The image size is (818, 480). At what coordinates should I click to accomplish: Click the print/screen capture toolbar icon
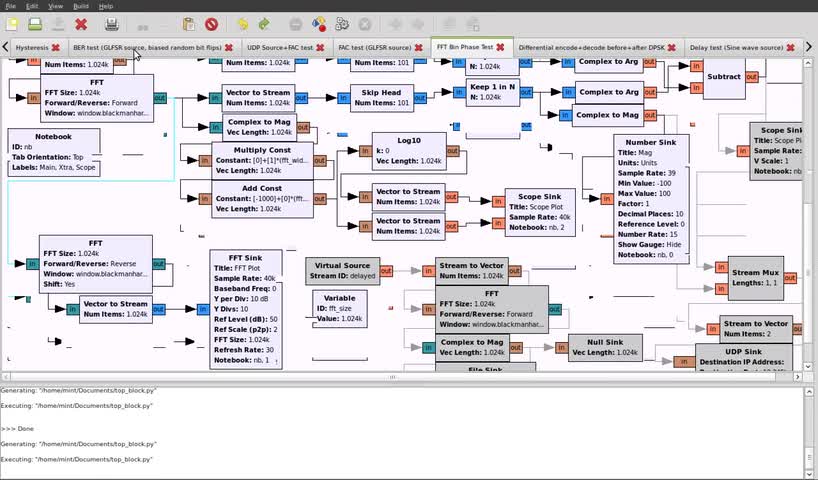(112, 24)
